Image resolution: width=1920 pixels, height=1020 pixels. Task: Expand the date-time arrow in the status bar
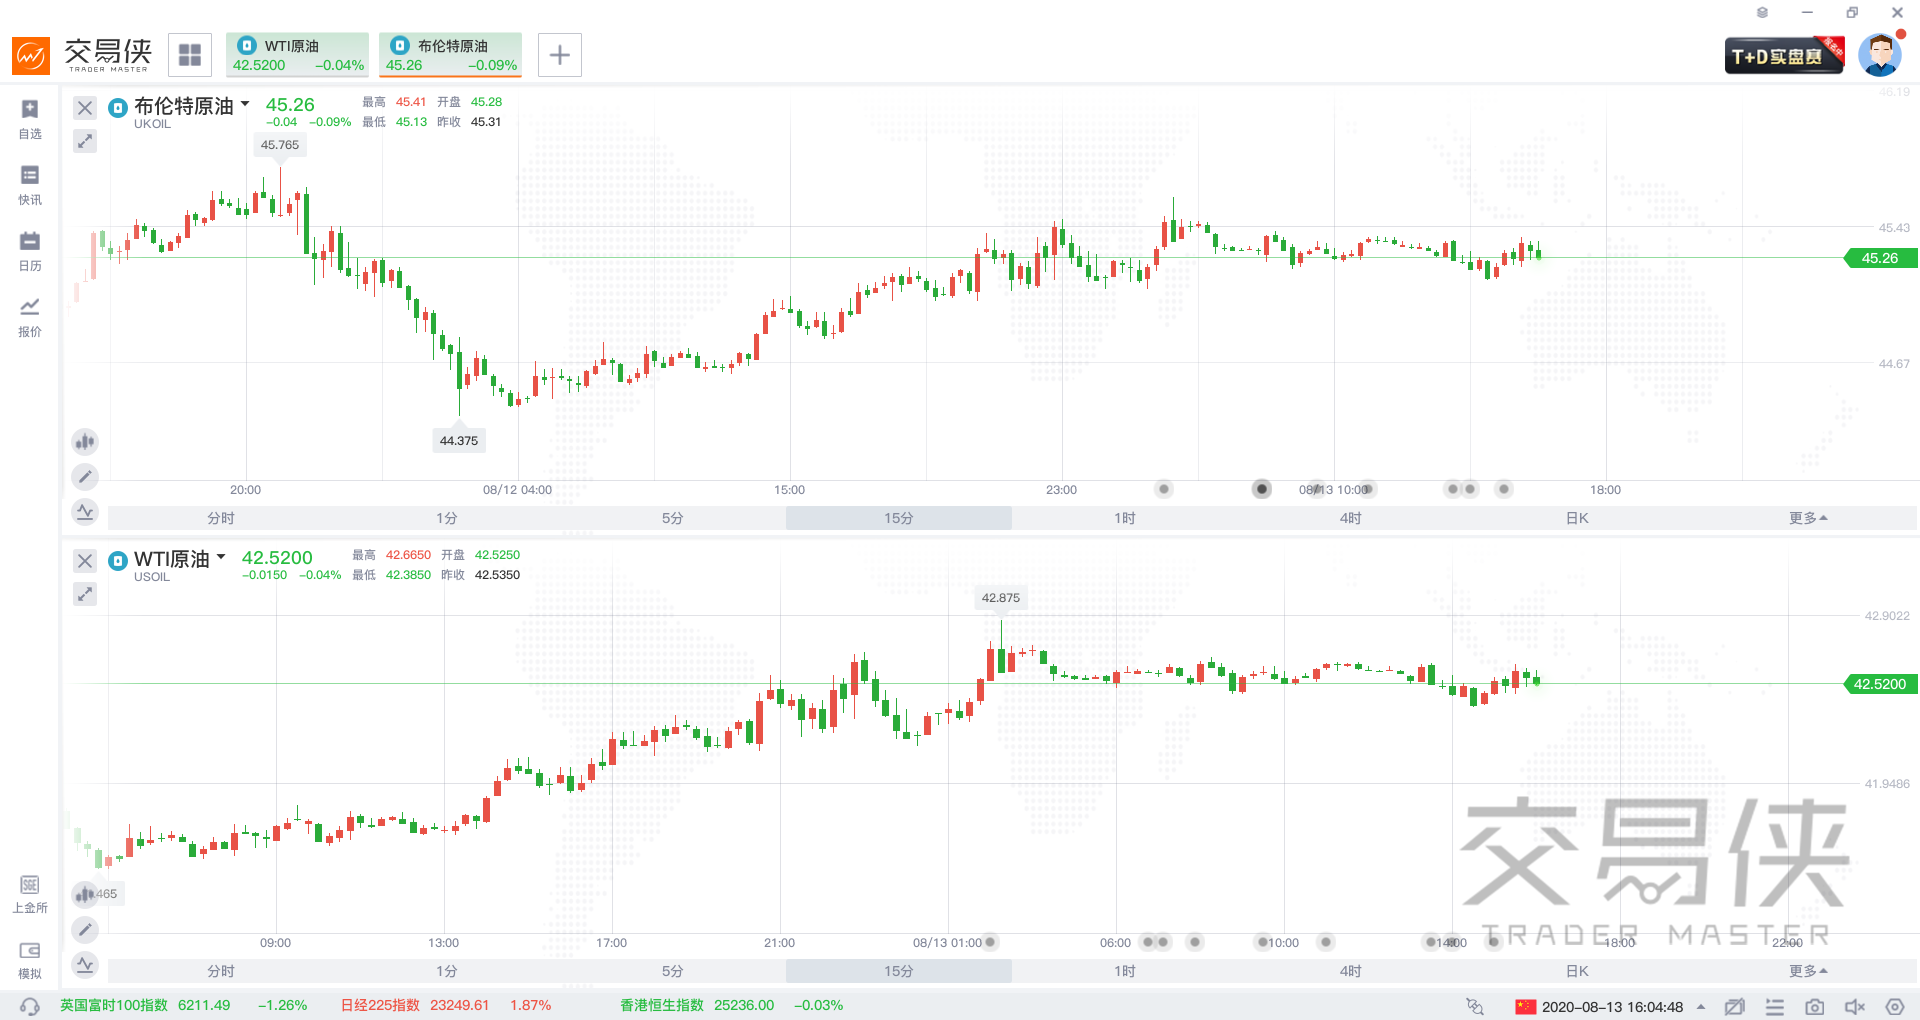1701,1006
